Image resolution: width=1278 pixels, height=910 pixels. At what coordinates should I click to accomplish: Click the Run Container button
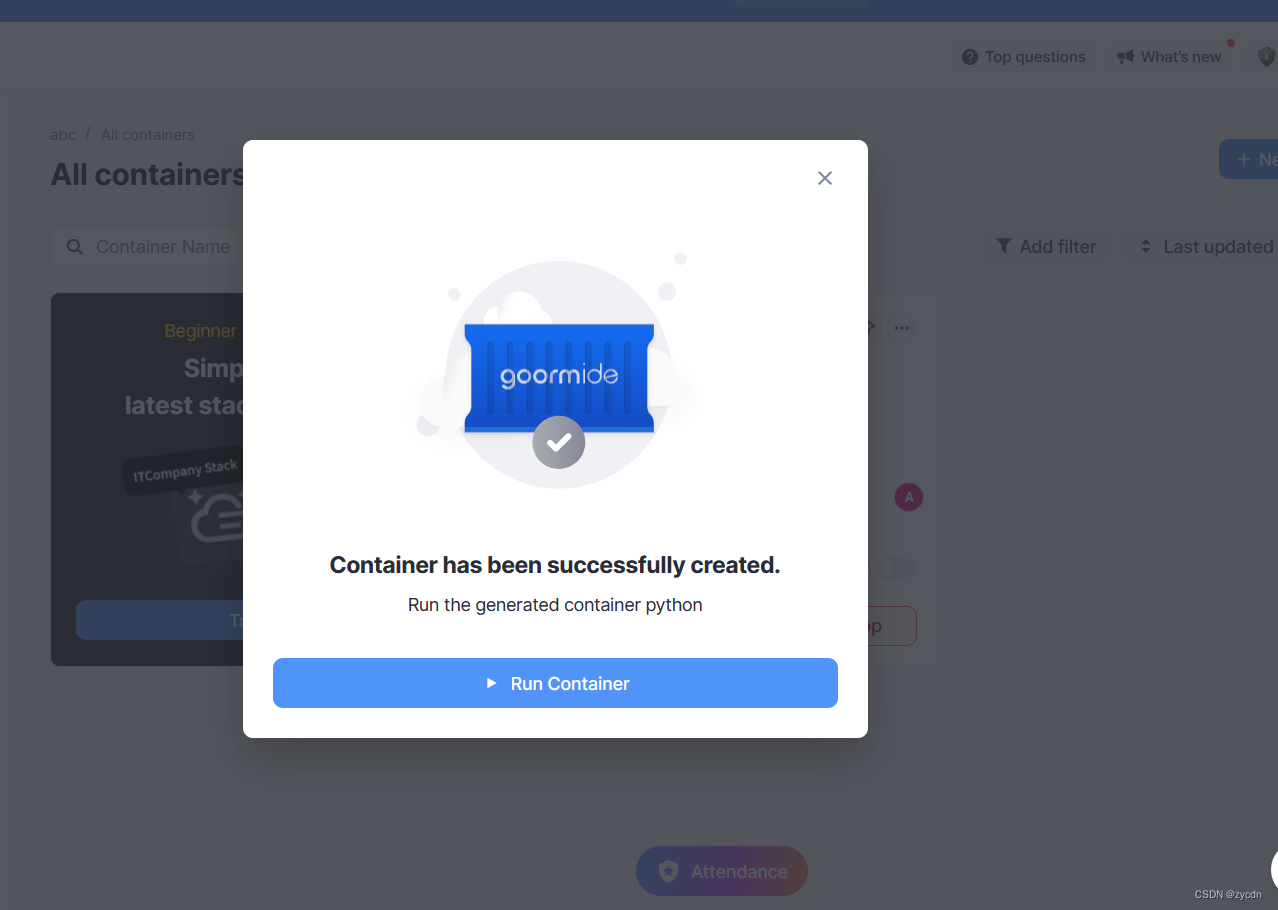tap(555, 683)
